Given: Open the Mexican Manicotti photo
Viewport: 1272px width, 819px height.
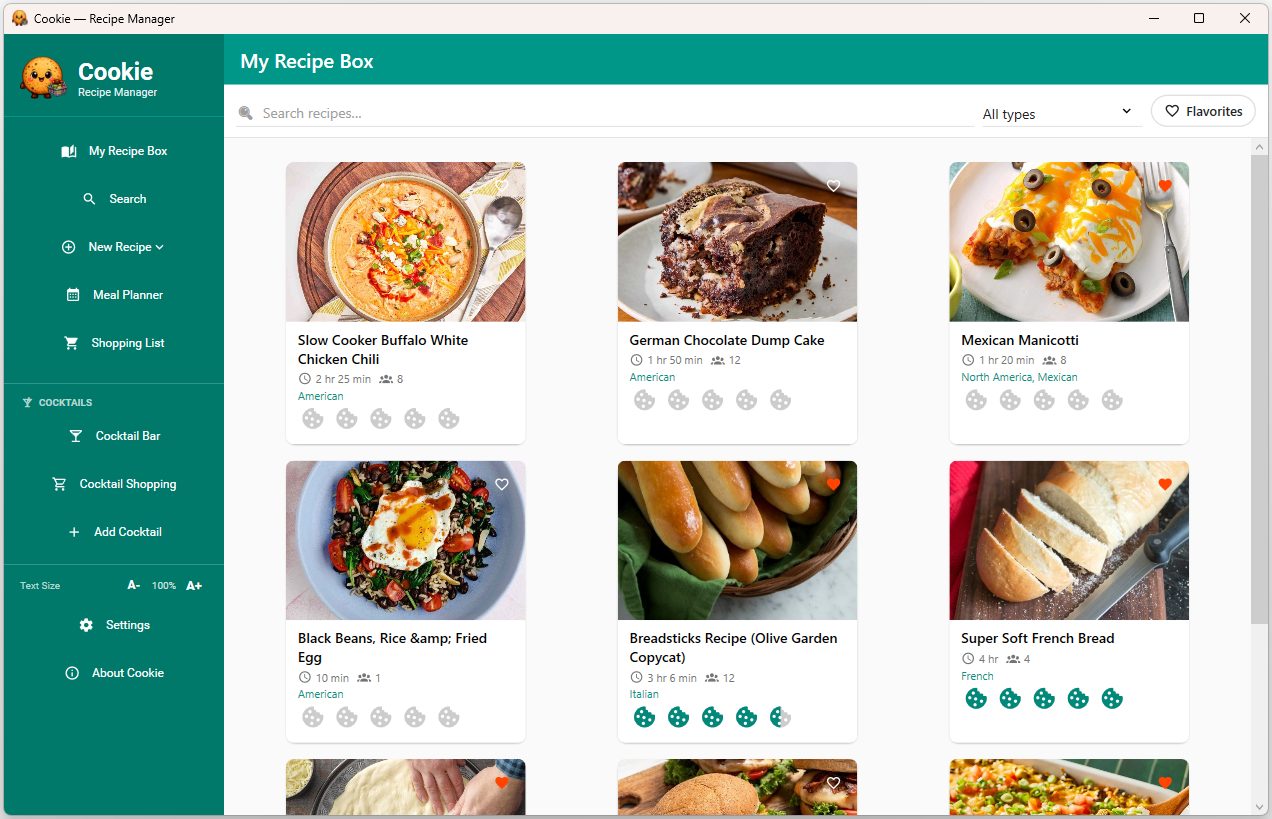Looking at the screenshot, I should pyautogui.click(x=1069, y=242).
